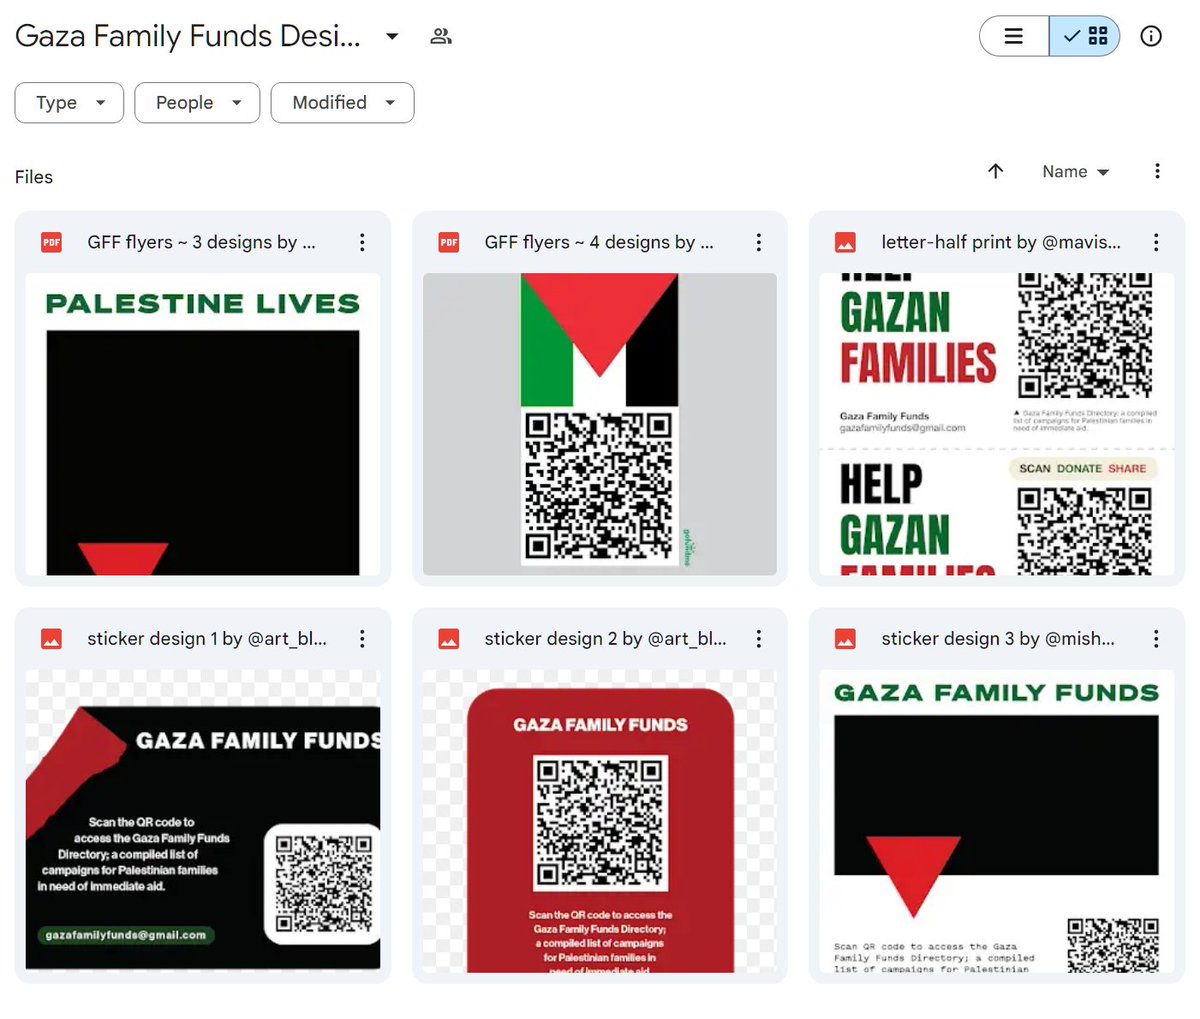This screenshot has width=1200, height=1019.
Task: Switch to grid layout view
Action: pos(1085,36)
